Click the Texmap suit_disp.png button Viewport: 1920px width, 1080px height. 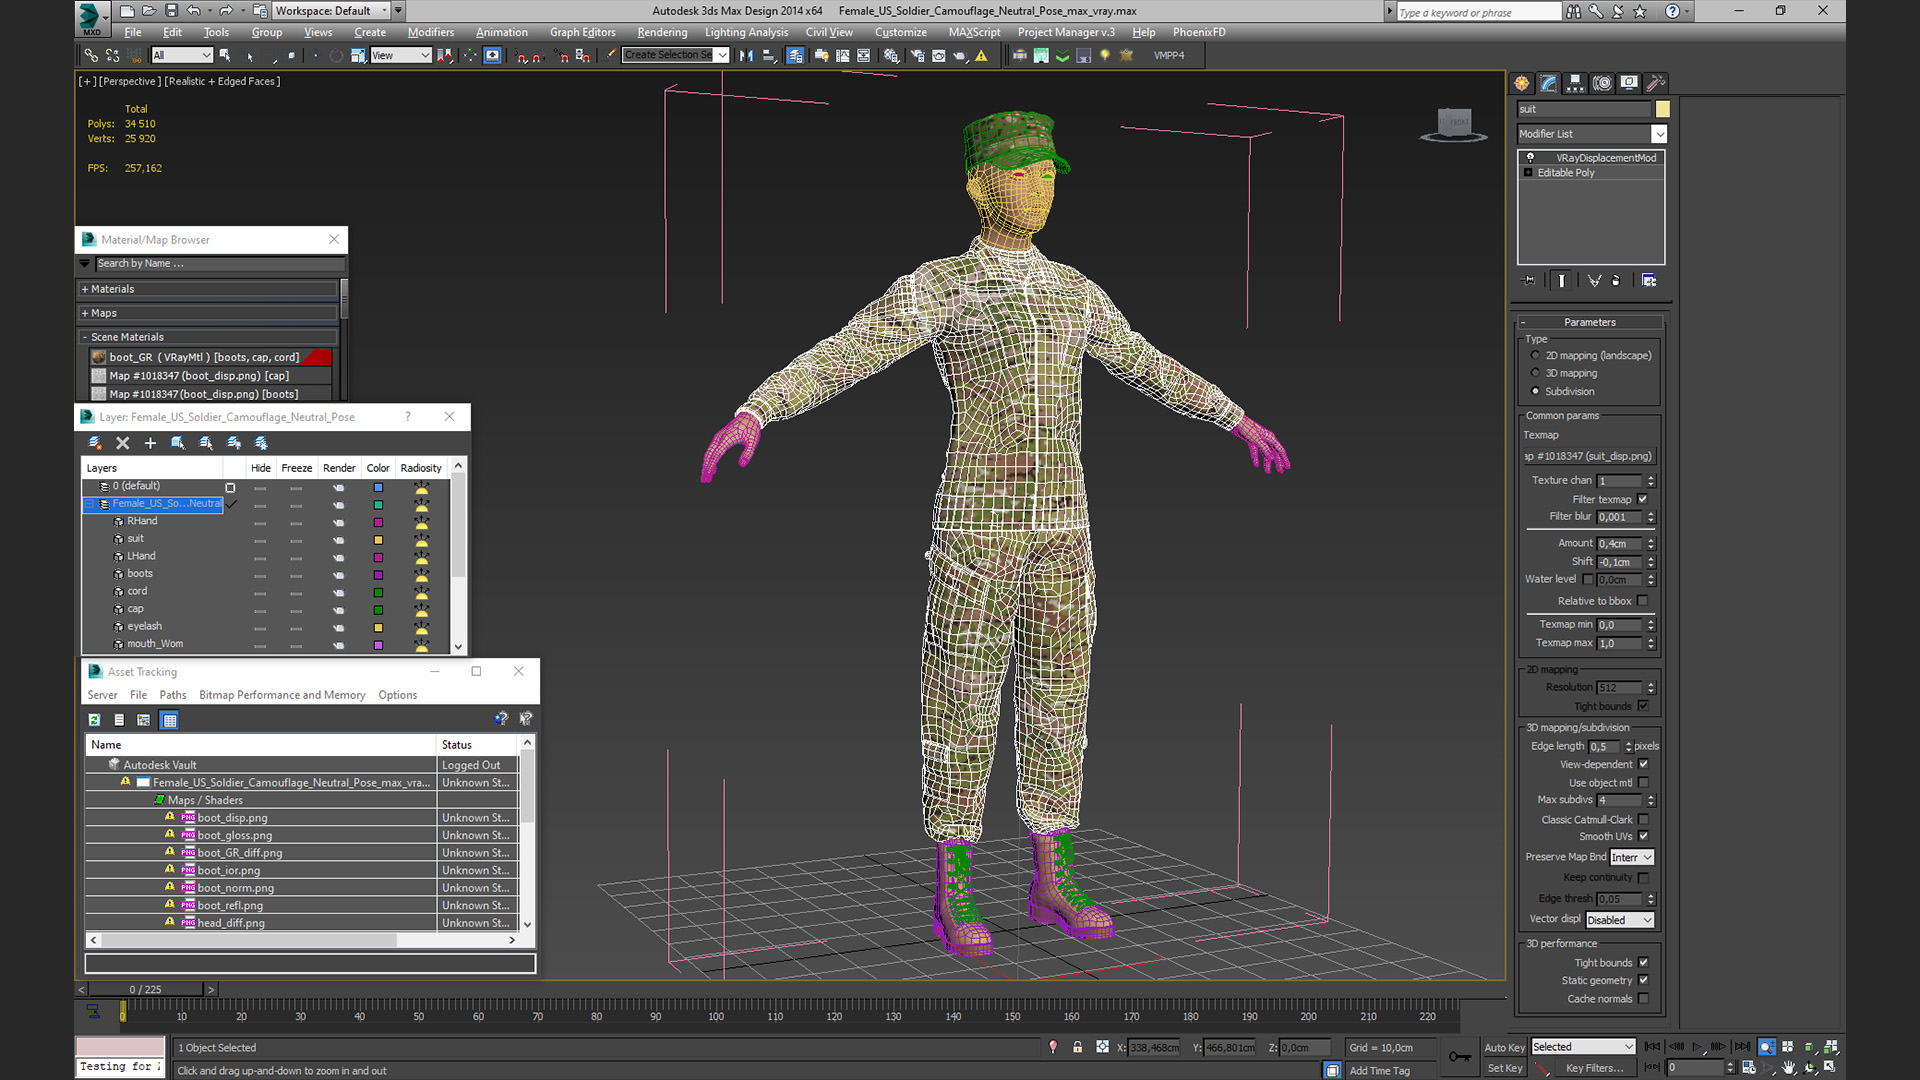1588,456
